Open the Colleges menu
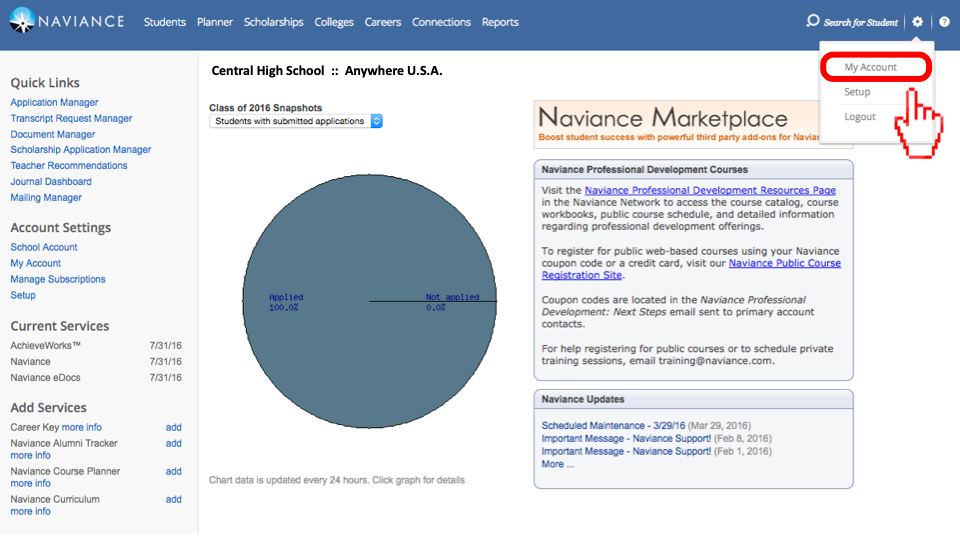The height and width of the screenshot is (540, 960). (334, 22)
